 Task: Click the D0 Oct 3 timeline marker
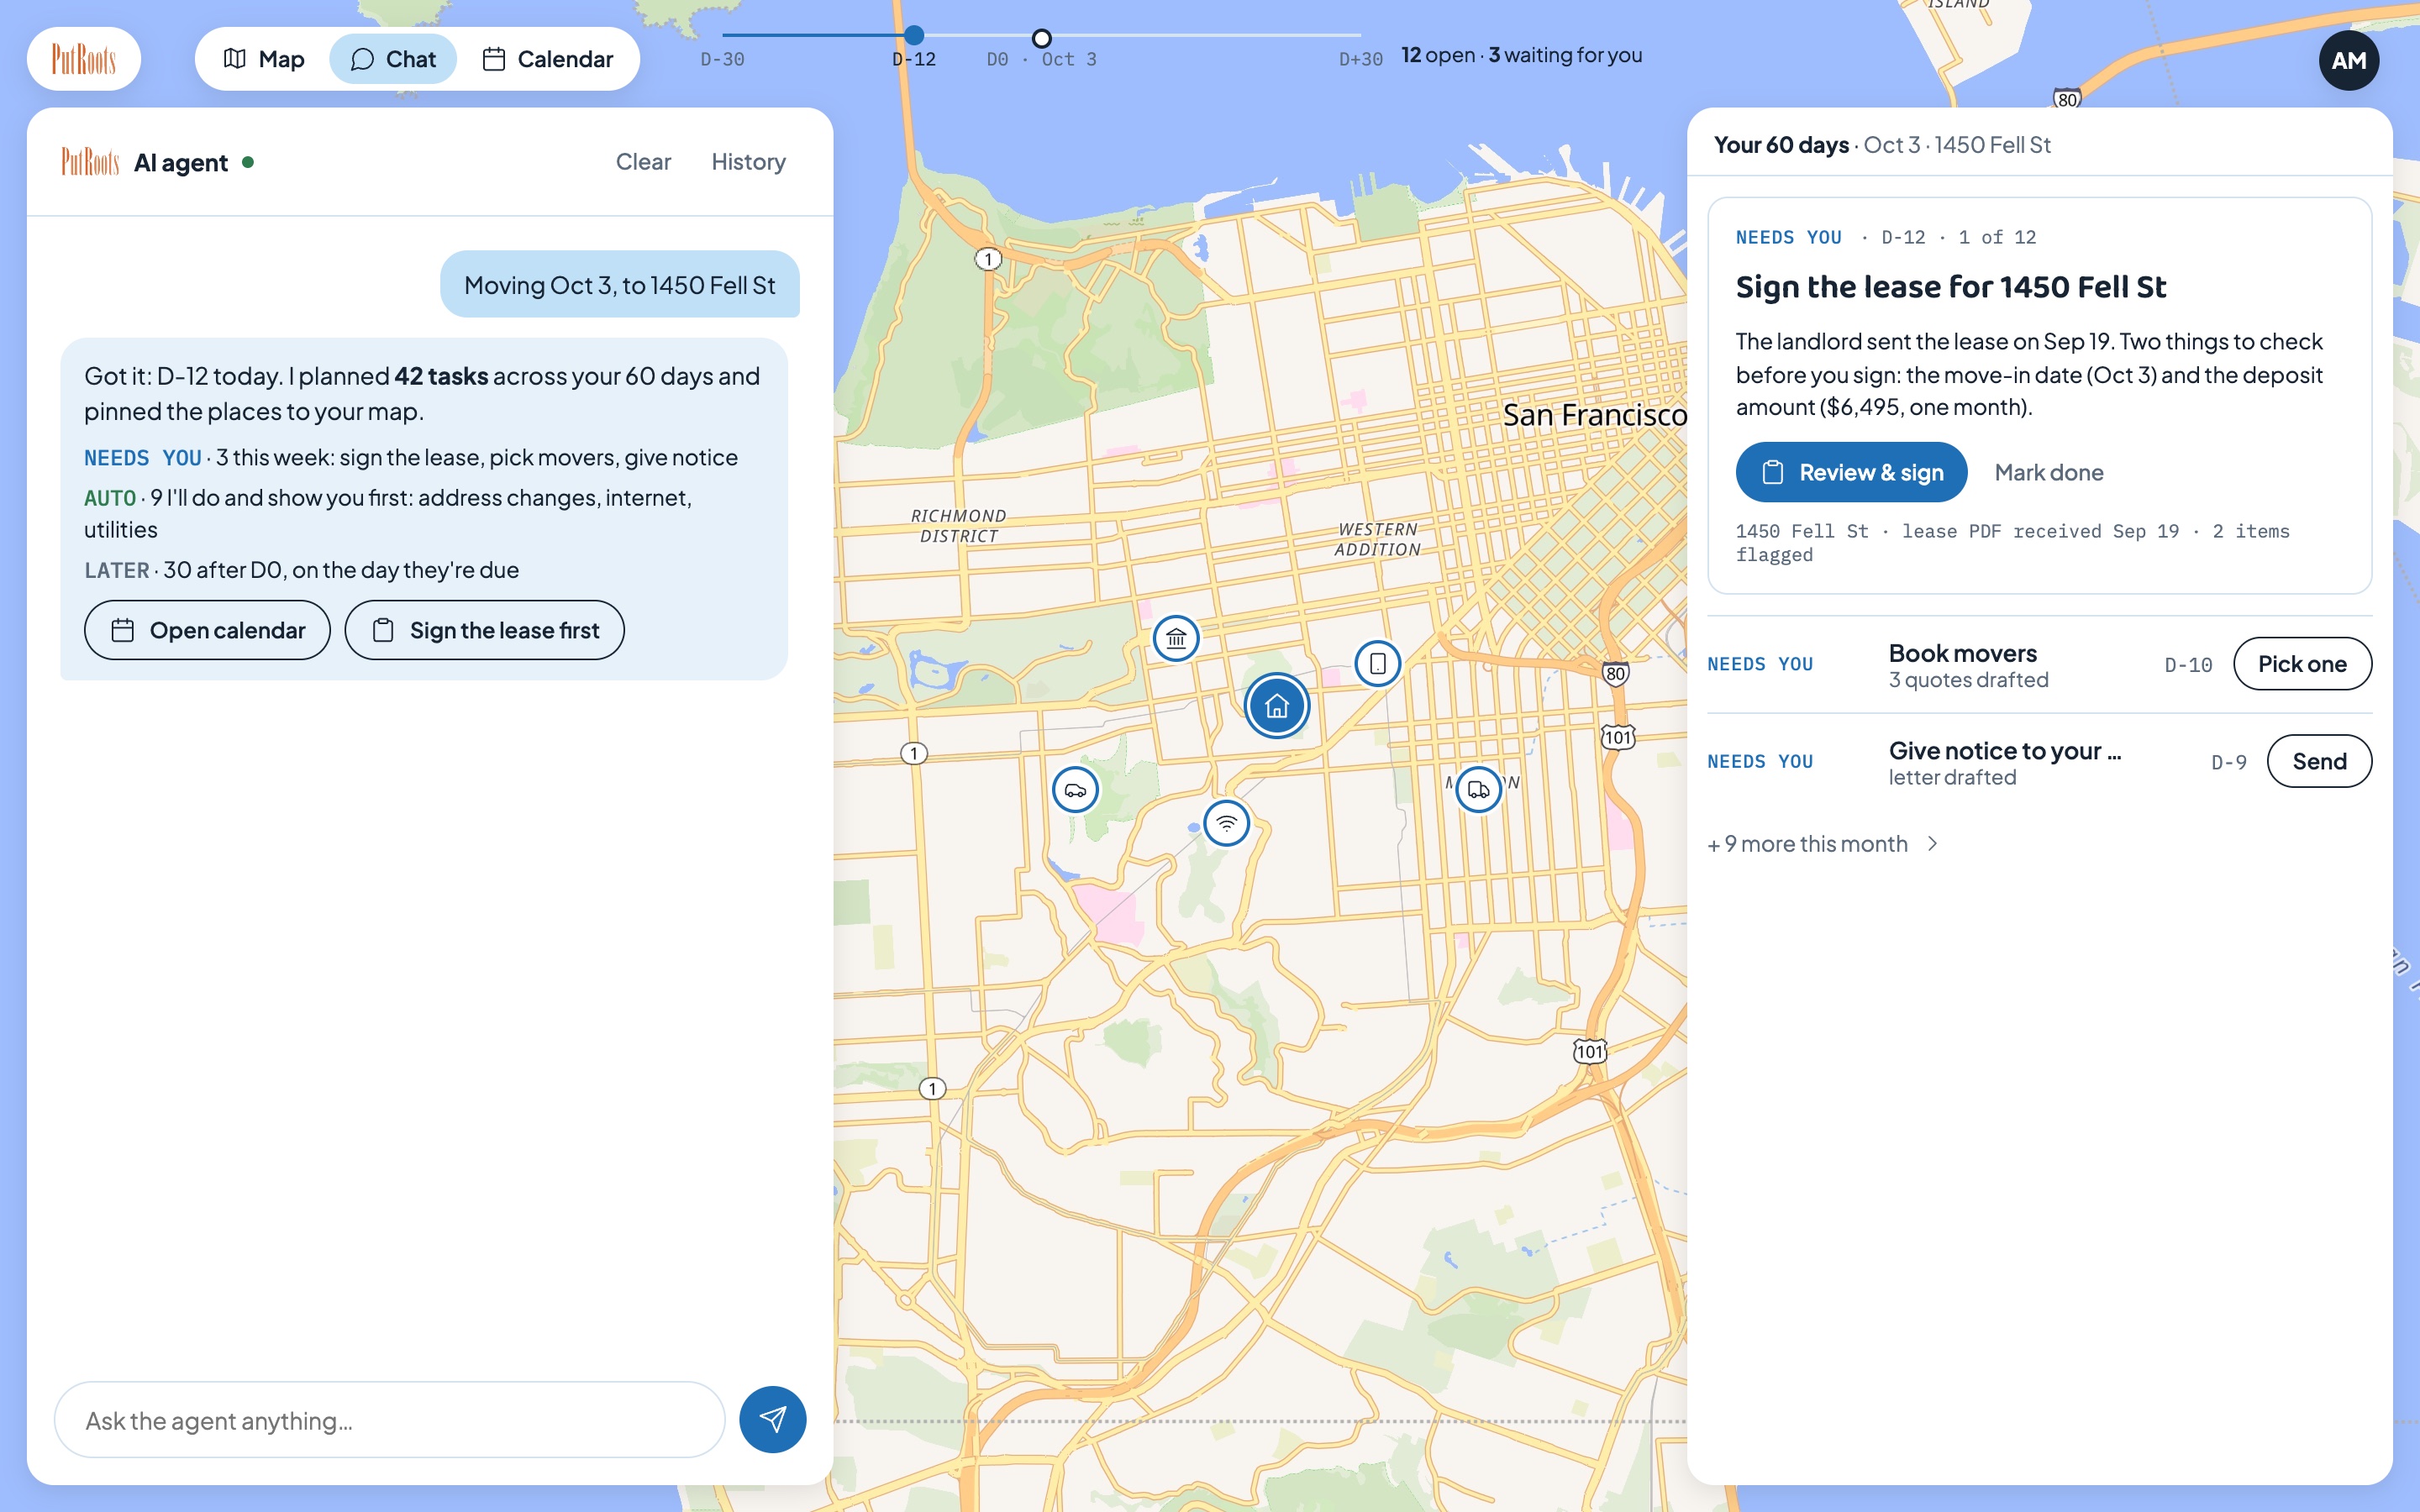(x=1041, y=38)
